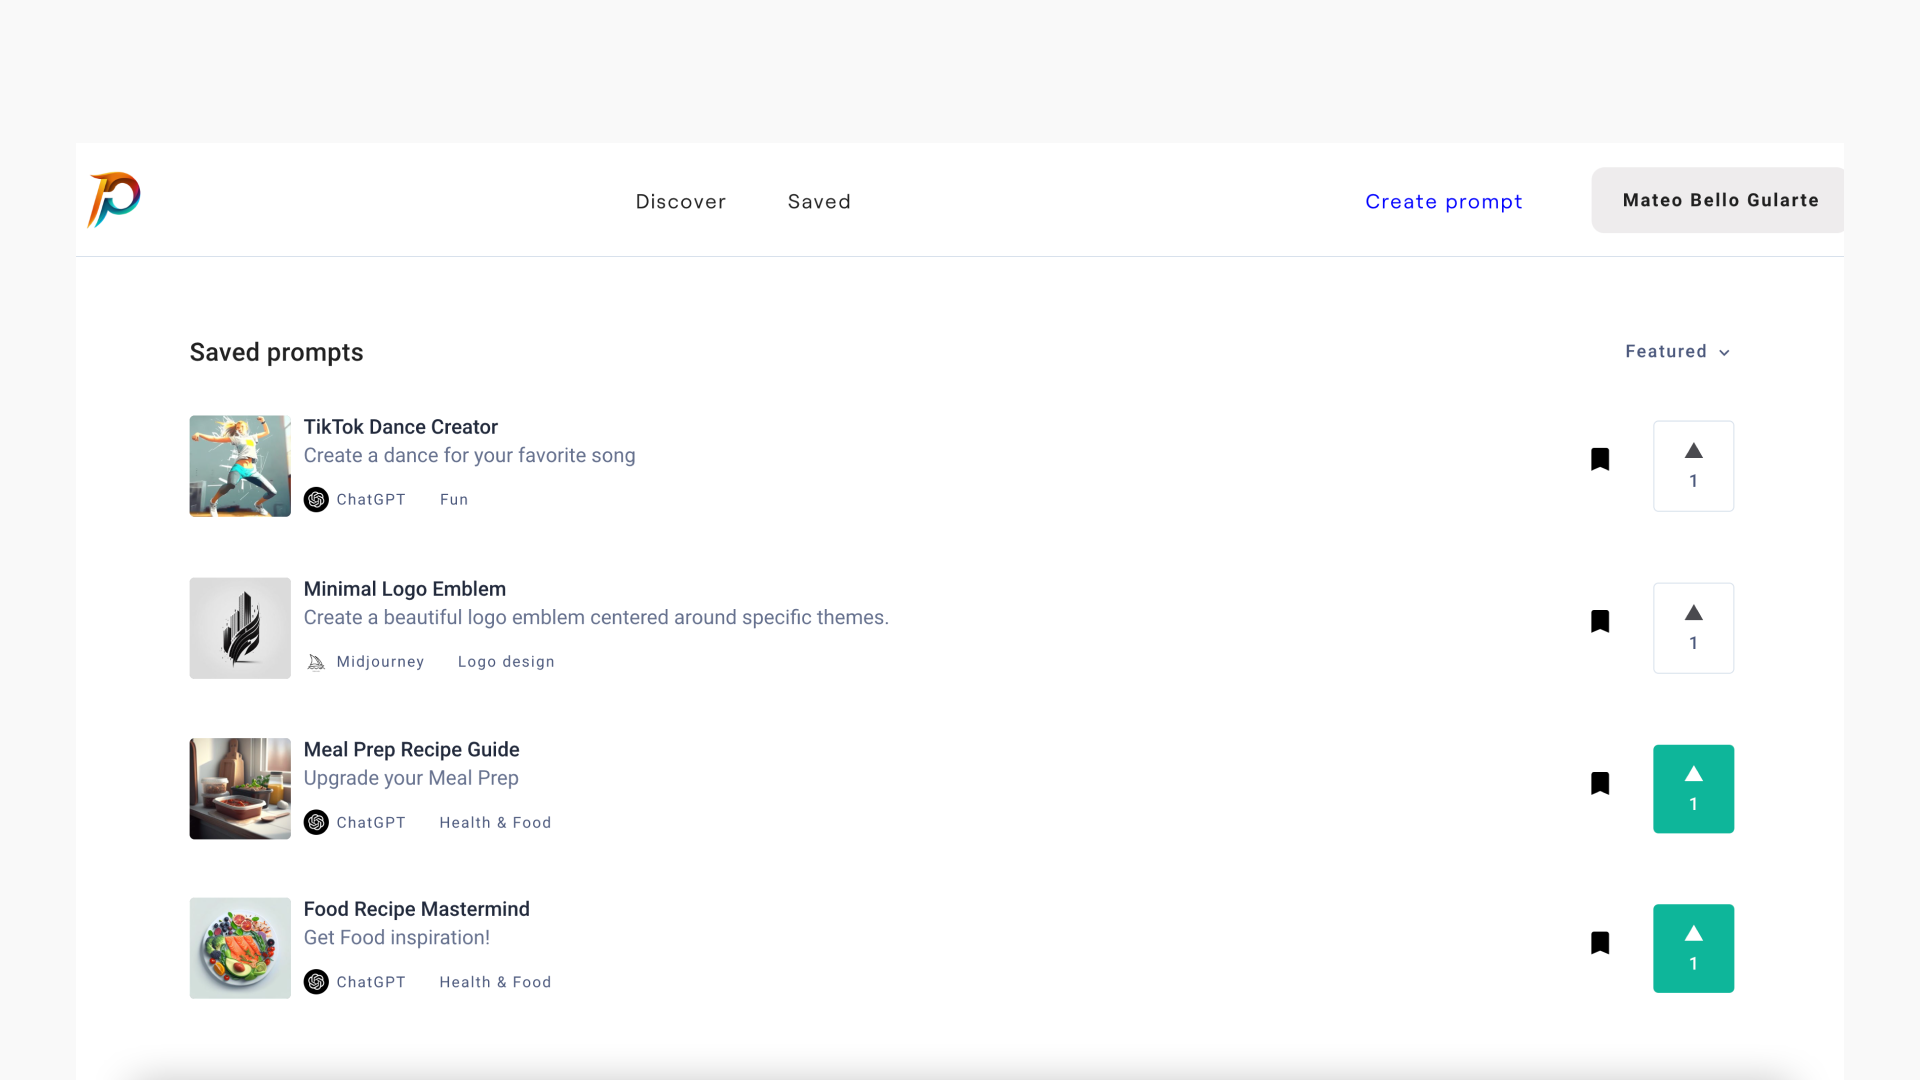Open the salmon plate thumbnail image
The image size is (1920, 1080).
pyautogui.click(x=240, y=948)
